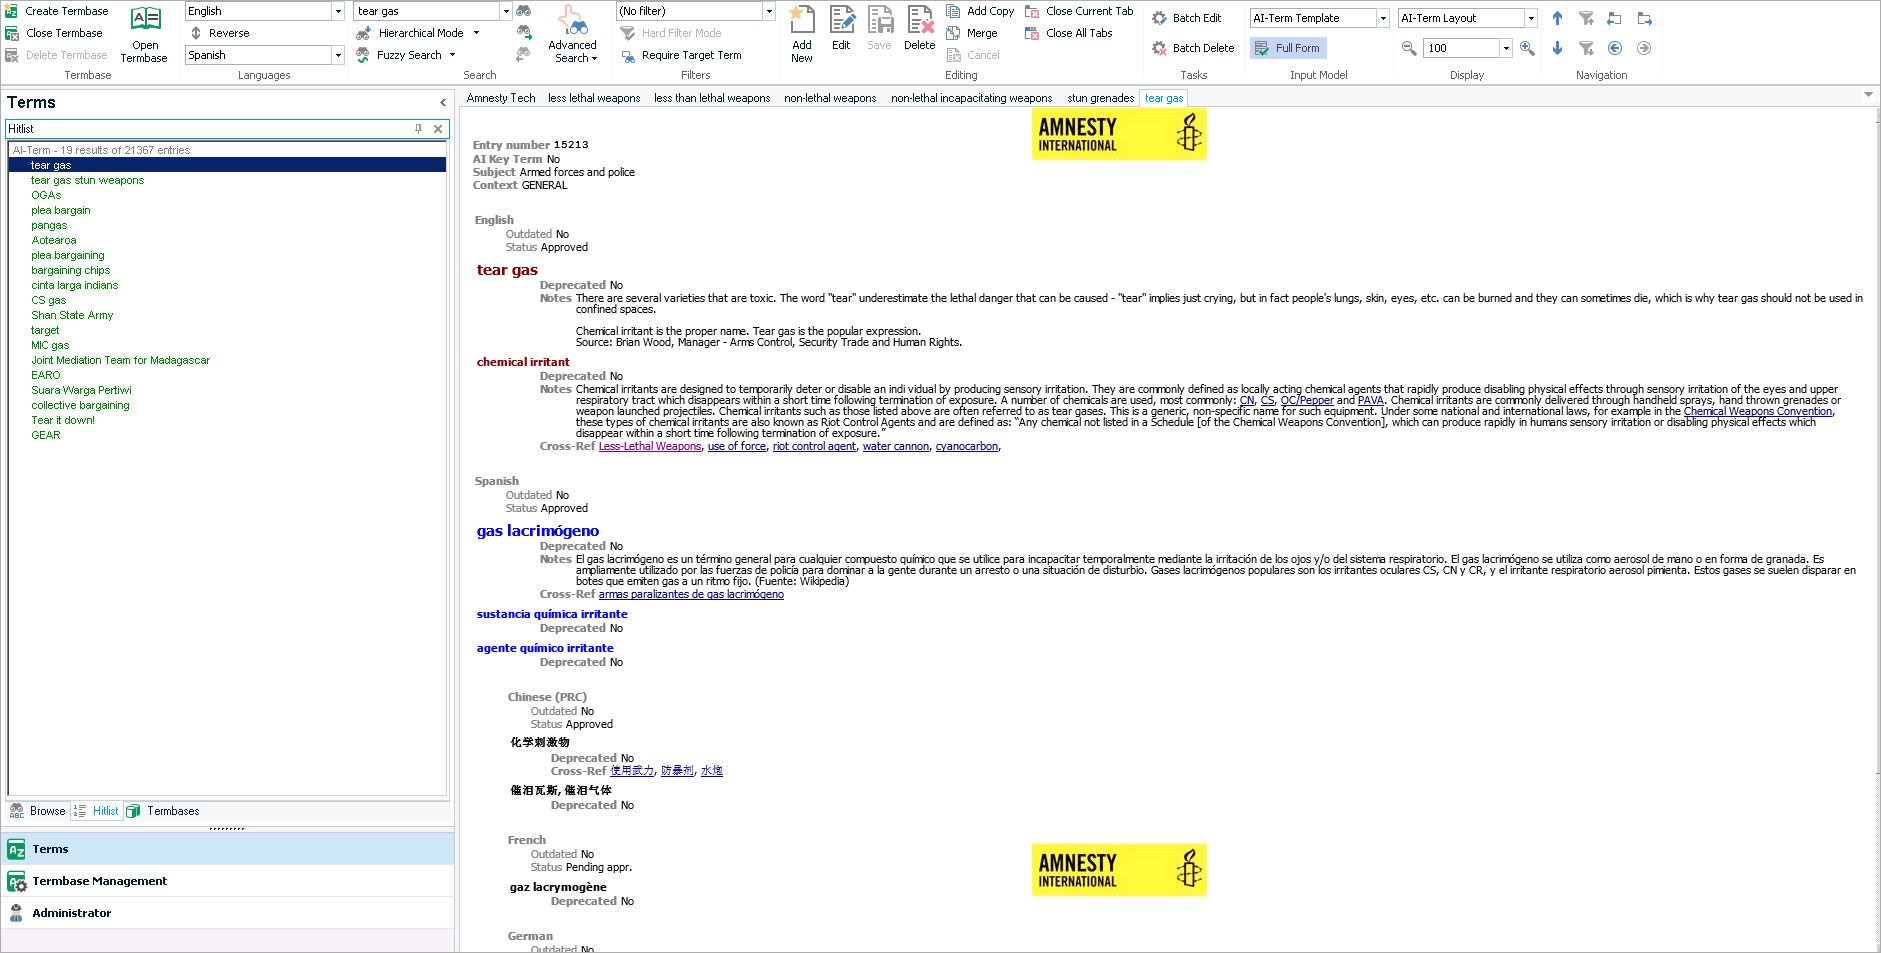This screenshot has height=953, width=1881.
Task: Navigate back with the circled left arrow
Action: (x=1615, y=48)
